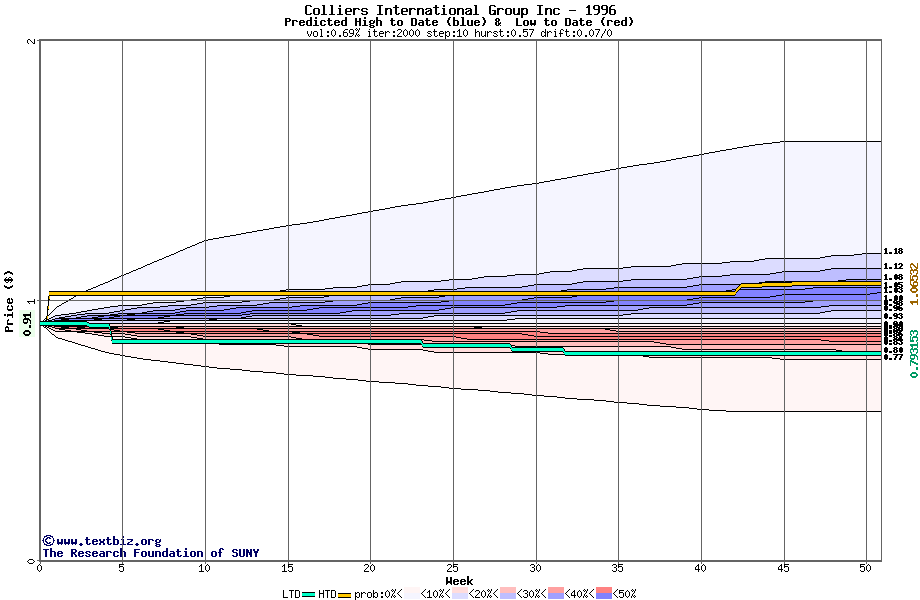Click the chart title 'Colliers International Group Inc - 1996'

pos(460,10)
